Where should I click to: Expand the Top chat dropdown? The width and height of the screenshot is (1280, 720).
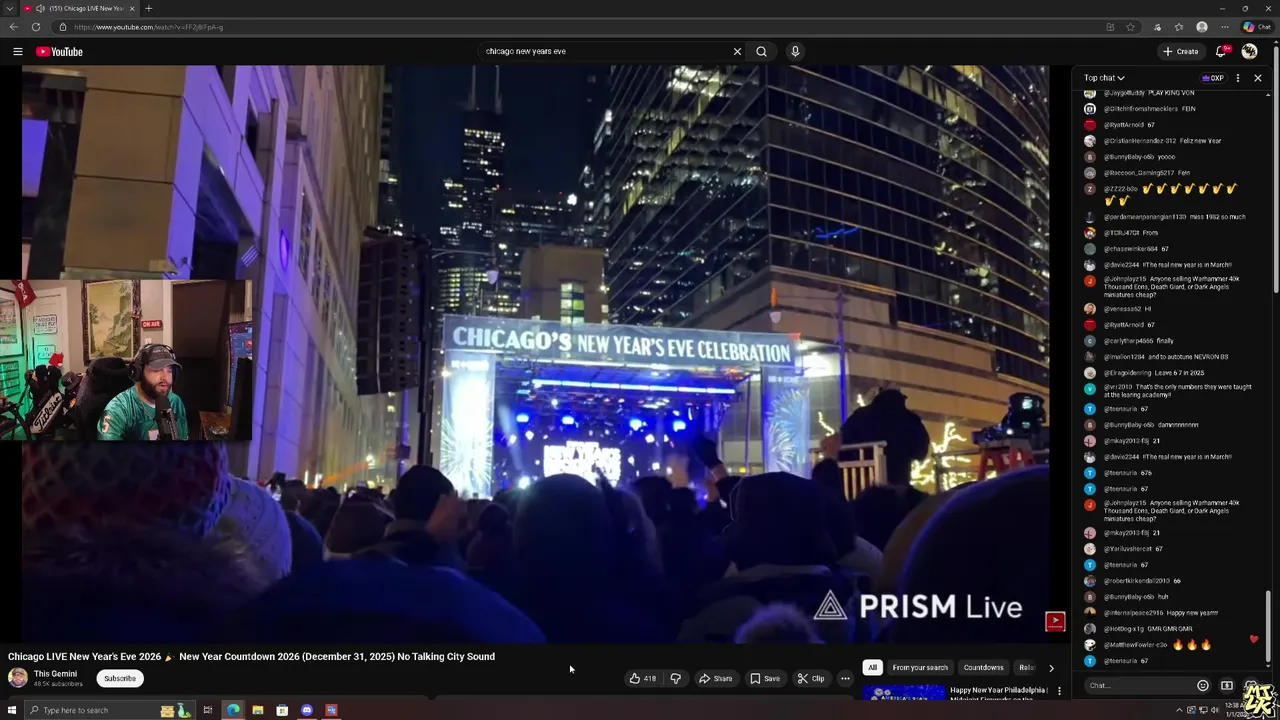click(1104, 78)
